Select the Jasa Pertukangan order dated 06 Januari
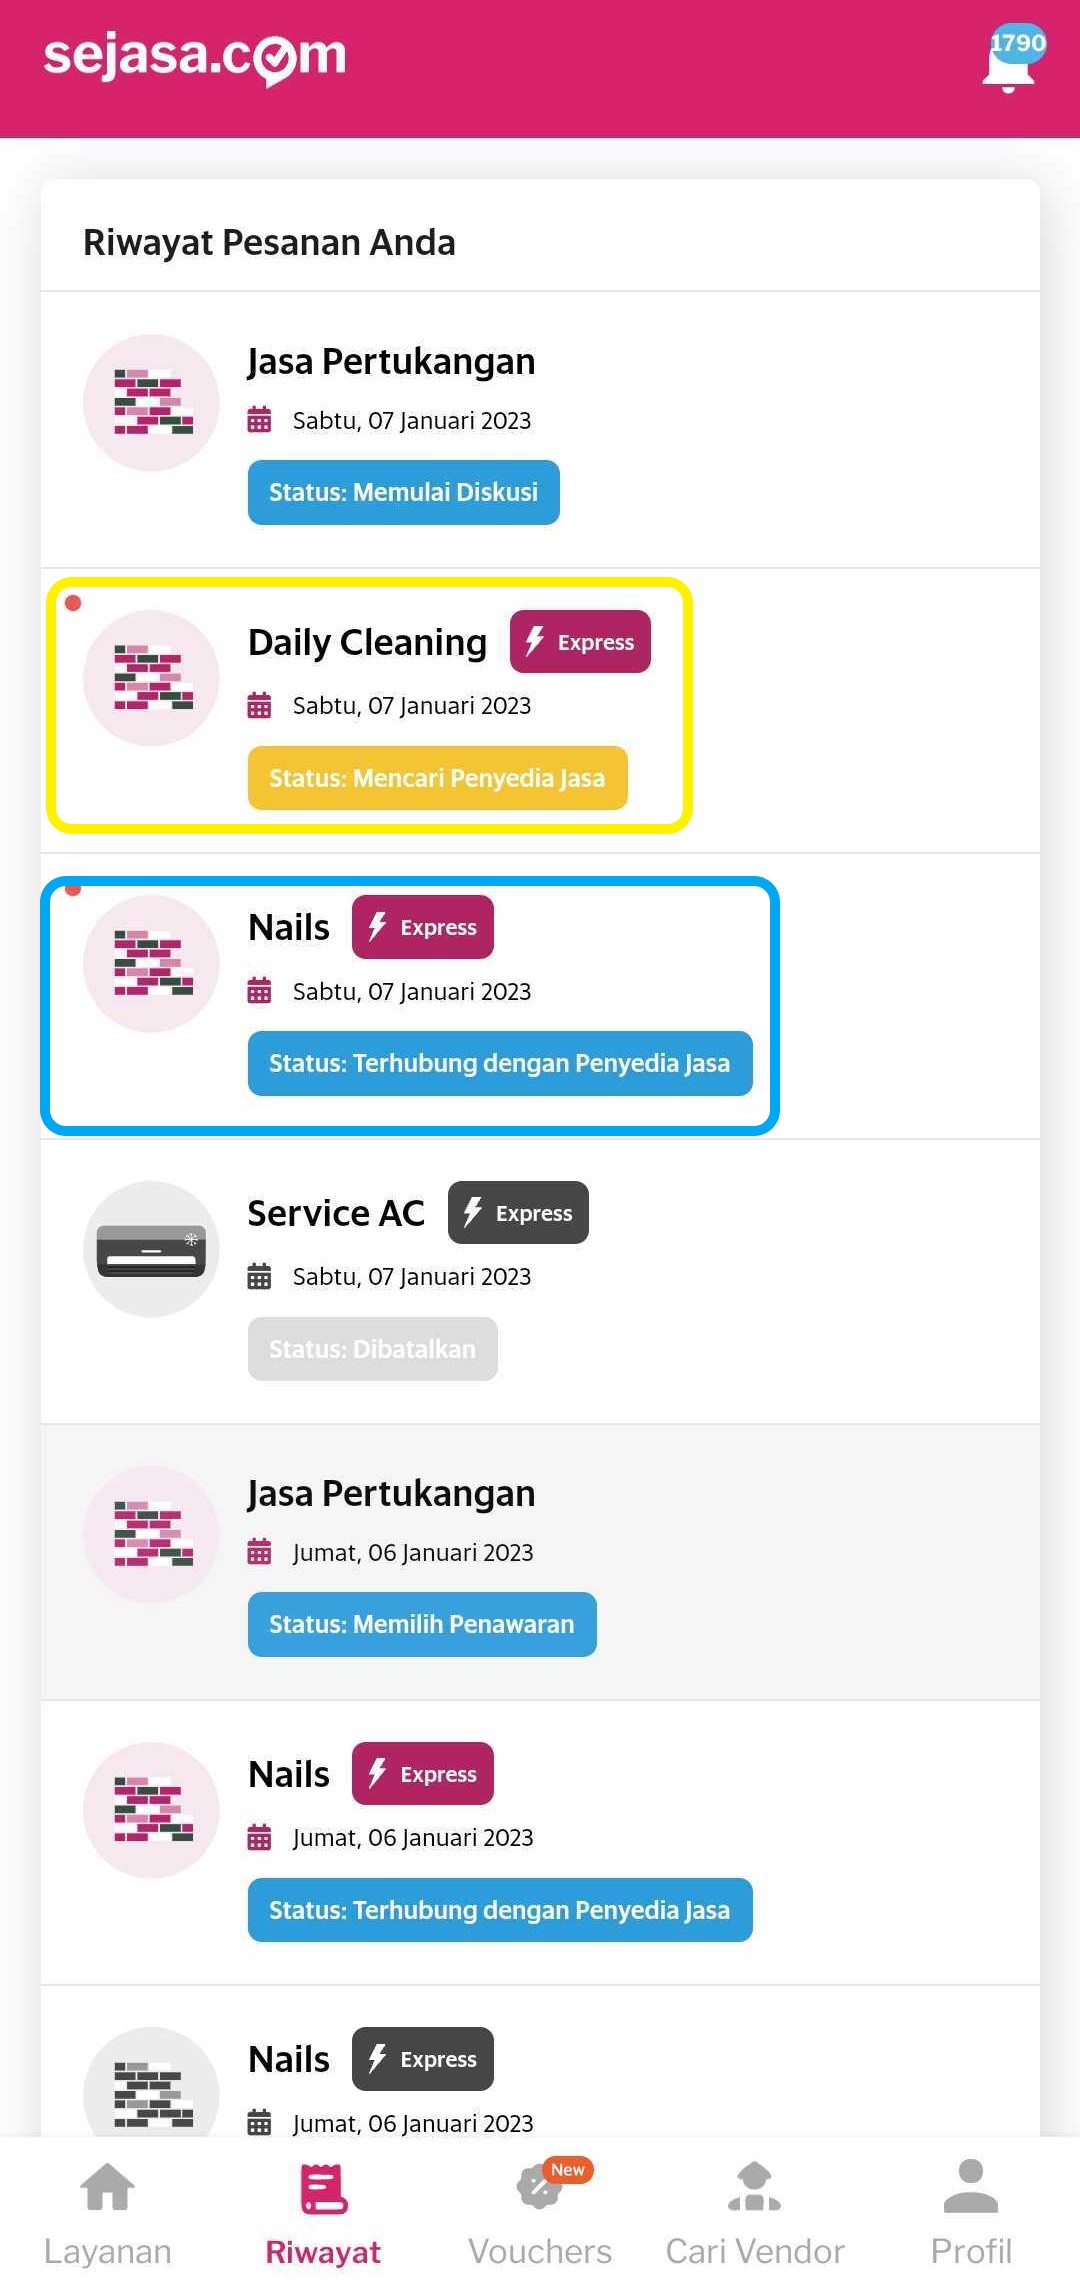Screen dimensions: 1080x2291 pyautogui.click(x=391, y=1494)
